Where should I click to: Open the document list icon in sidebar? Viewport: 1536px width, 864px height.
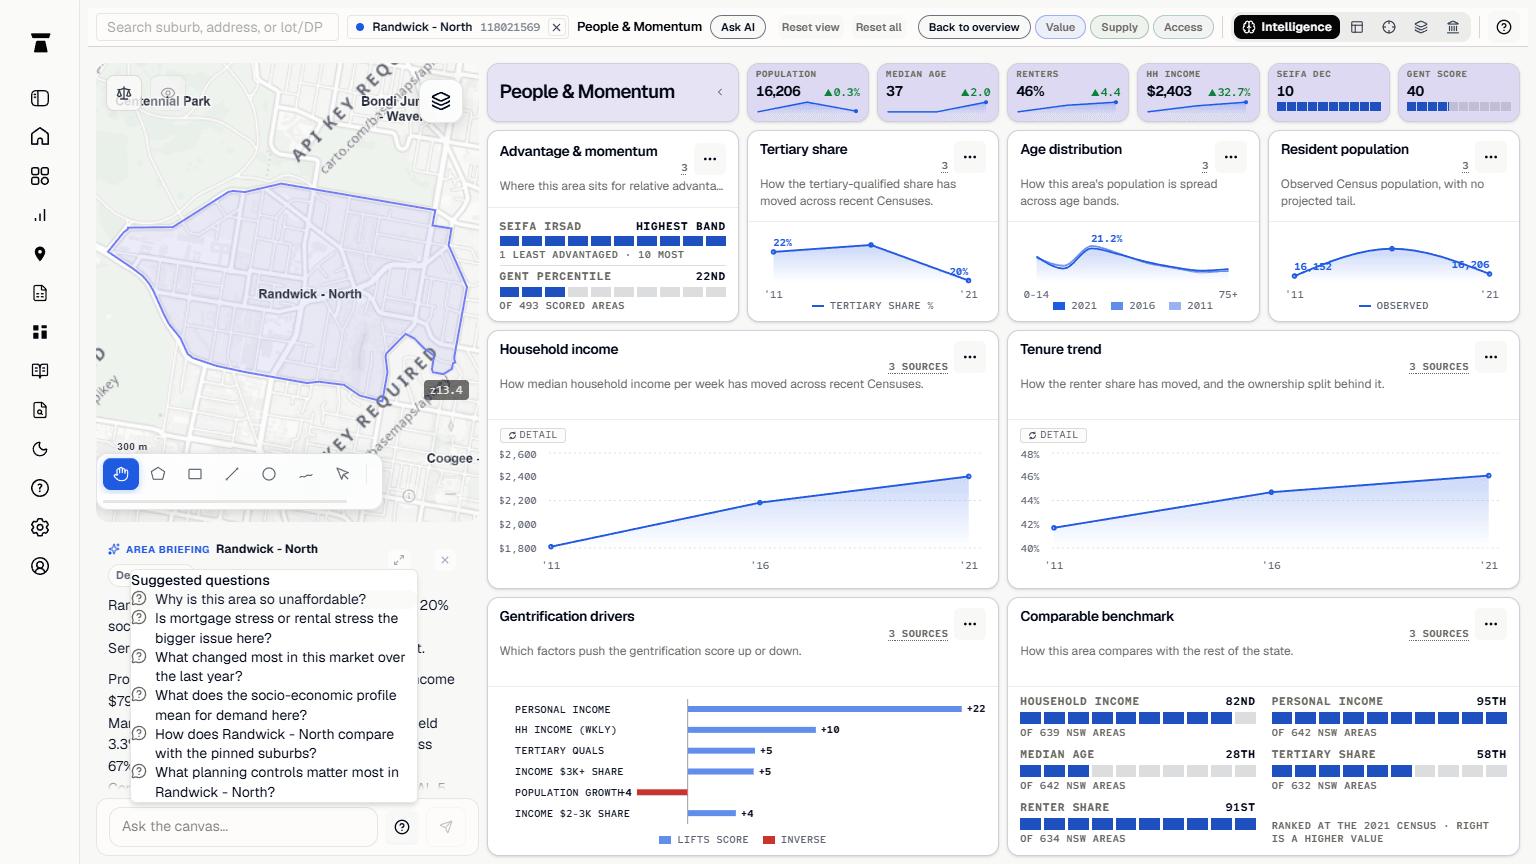[x=40, y=293]
